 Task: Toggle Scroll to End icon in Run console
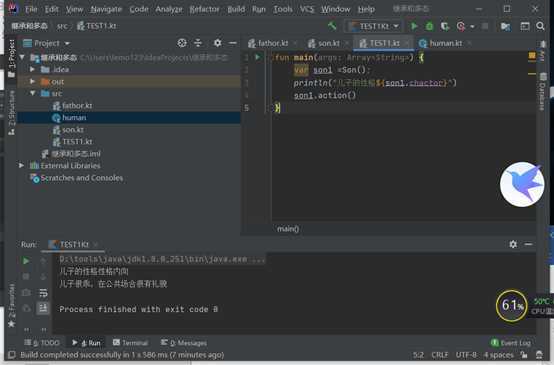click(x=43, y=308)
